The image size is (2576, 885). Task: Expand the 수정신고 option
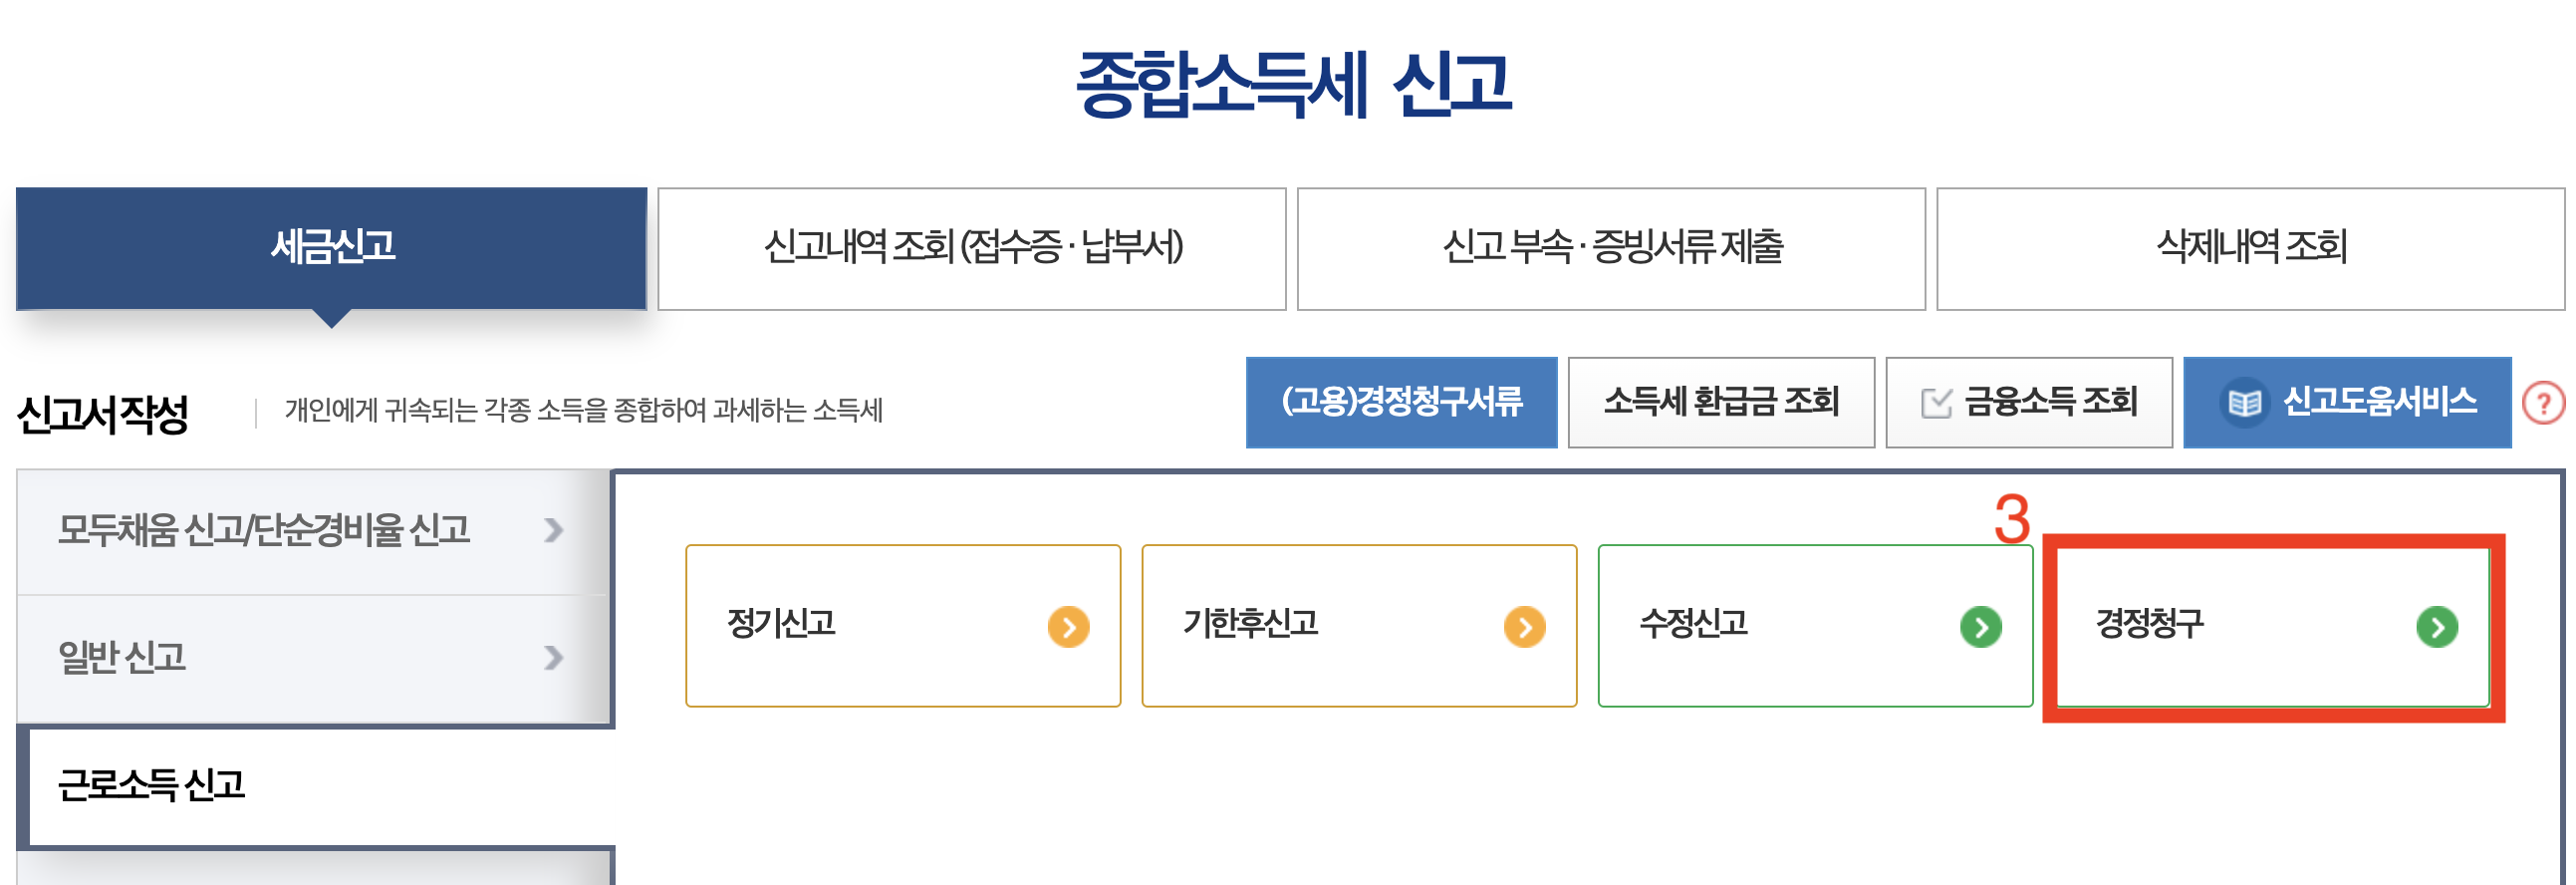pos(1815,628)
